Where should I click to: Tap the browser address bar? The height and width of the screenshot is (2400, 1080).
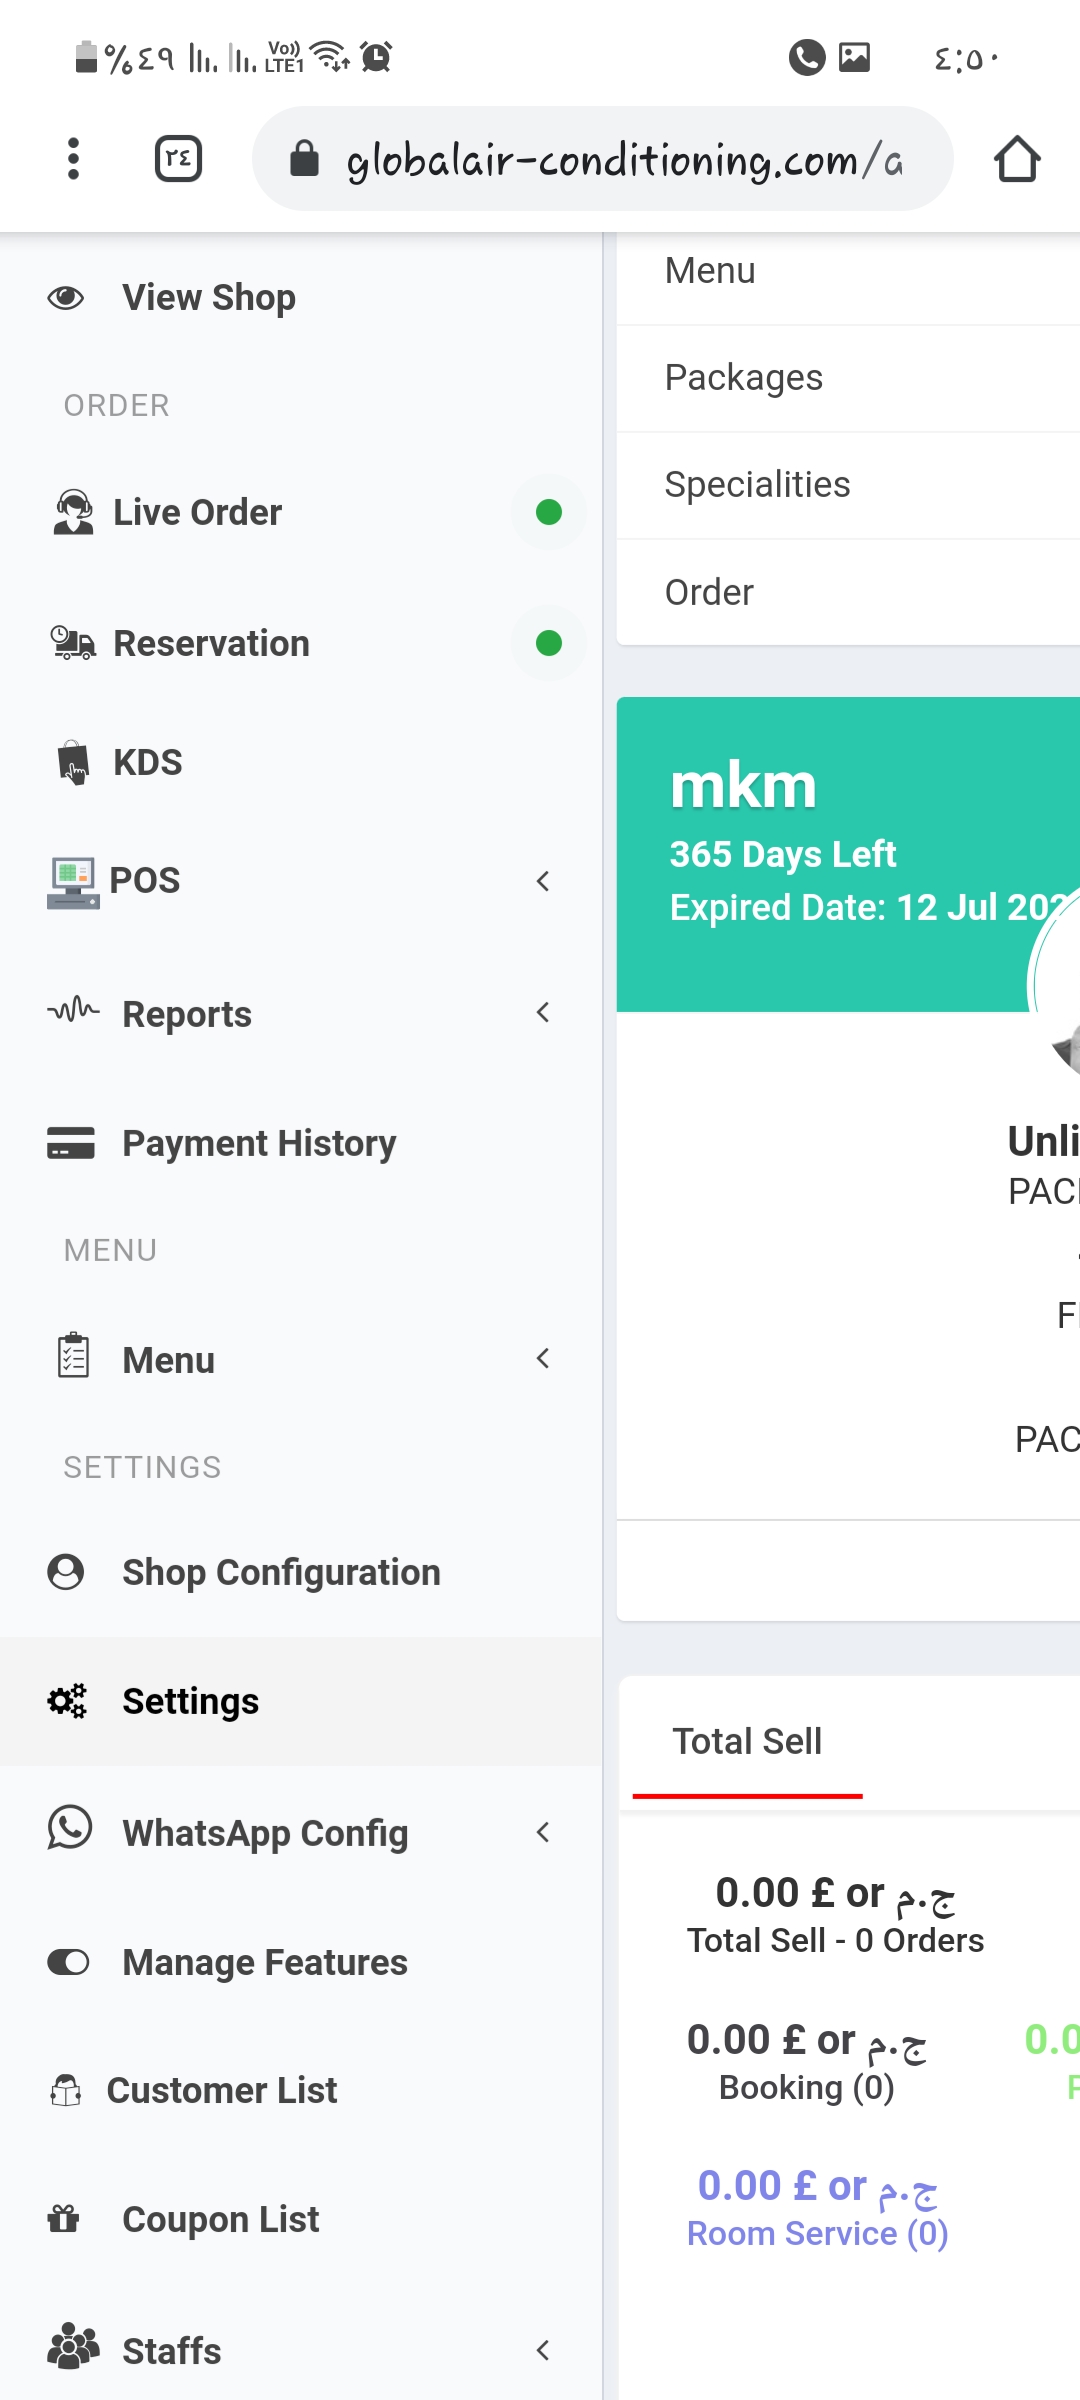coord(602,159)
